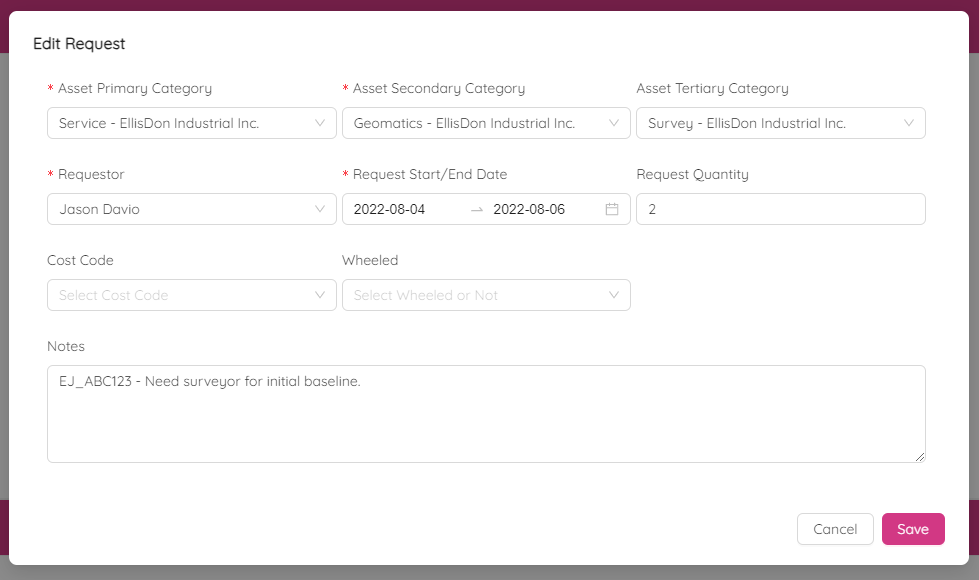Click chevron arrow on Asset Tertiary Category

pyautogui.click(x=909, y=123)
